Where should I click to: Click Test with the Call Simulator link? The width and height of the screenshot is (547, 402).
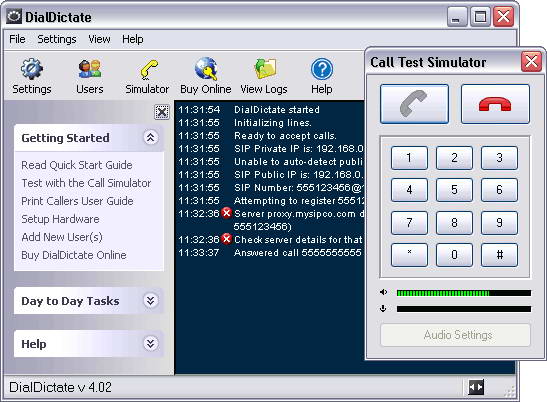click(86, 183)
